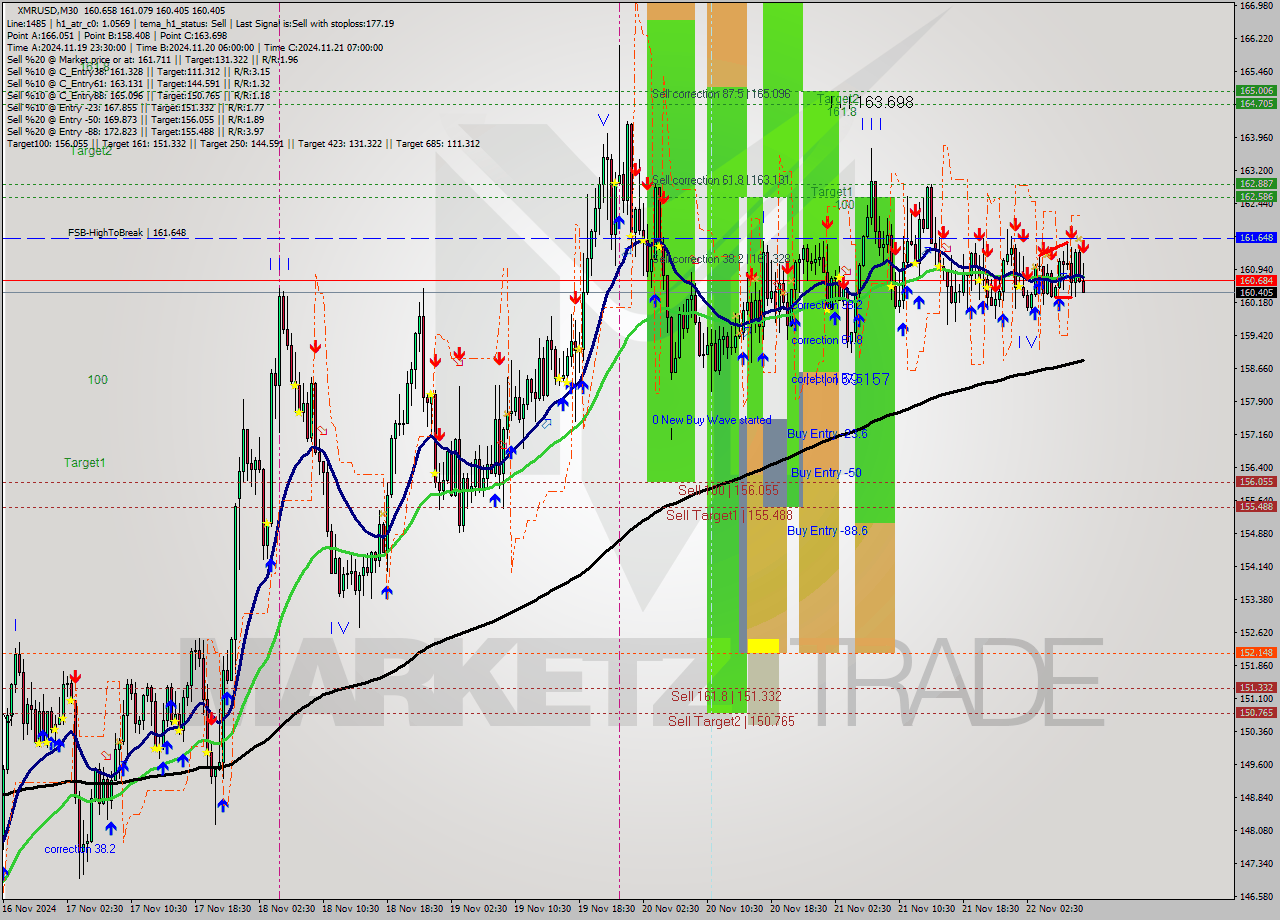Select the FSB-HighToBreak | 161.648 line label

point(127,233)
